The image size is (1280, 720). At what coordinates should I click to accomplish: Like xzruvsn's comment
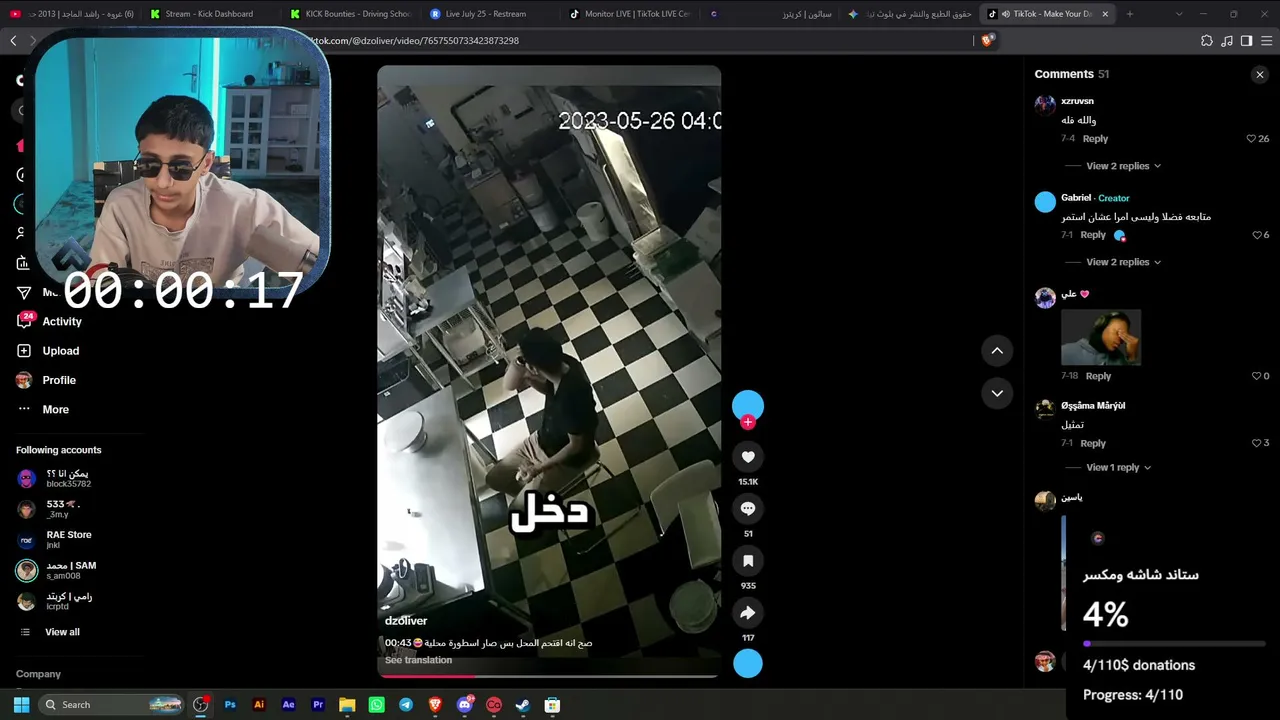(x=1251, y=139)
